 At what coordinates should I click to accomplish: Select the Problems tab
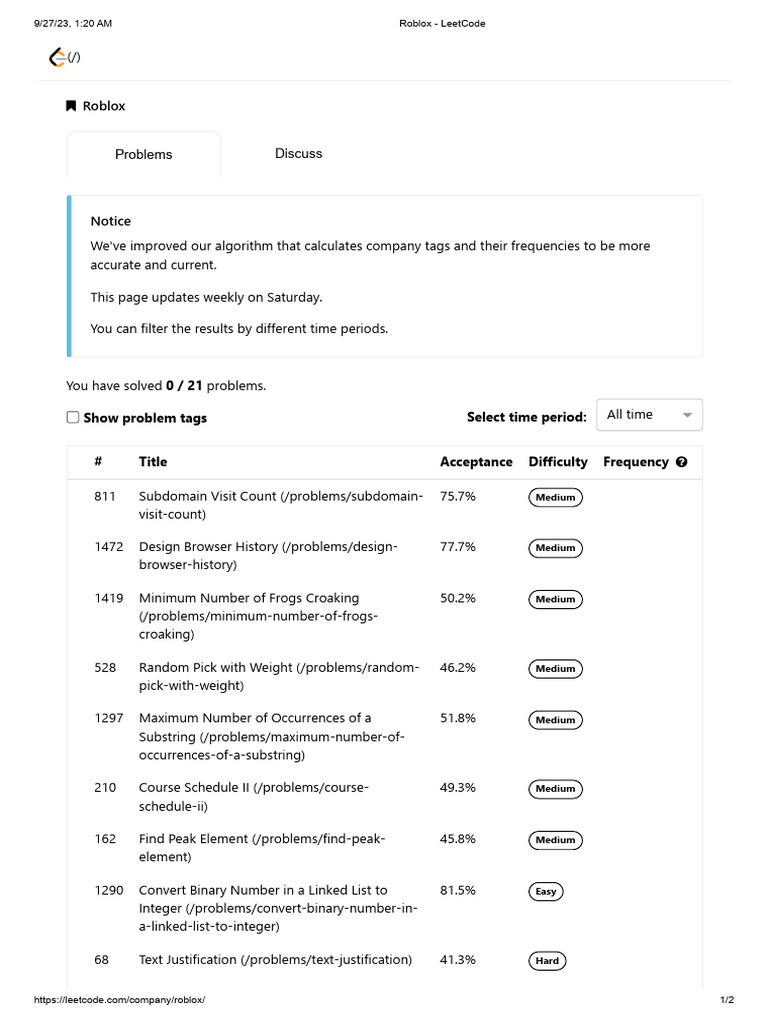(143, 154)
